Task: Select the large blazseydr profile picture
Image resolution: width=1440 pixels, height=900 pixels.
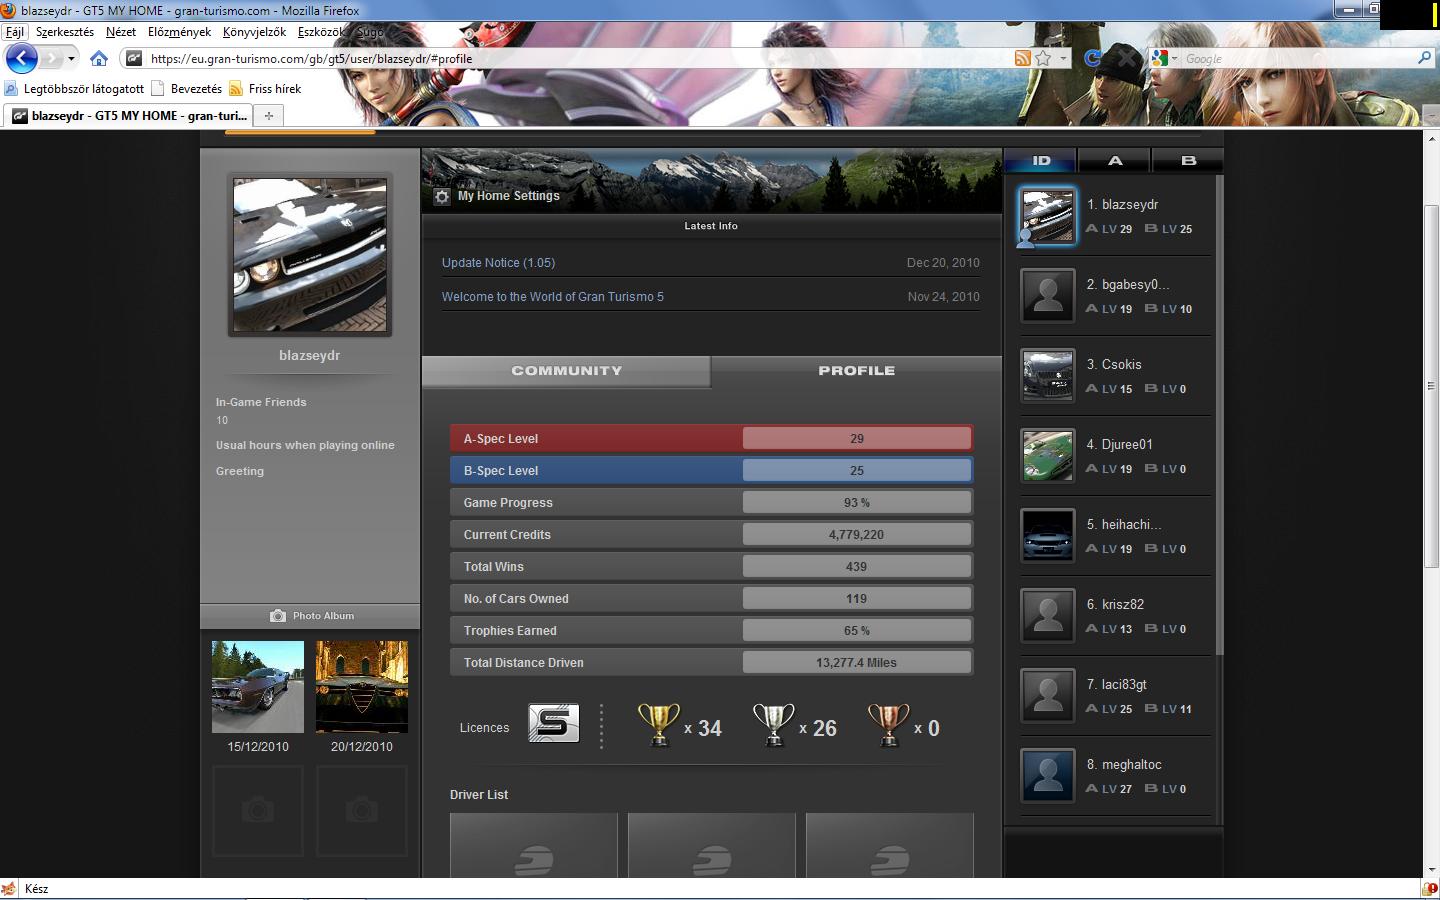Action: coord(310,255)
